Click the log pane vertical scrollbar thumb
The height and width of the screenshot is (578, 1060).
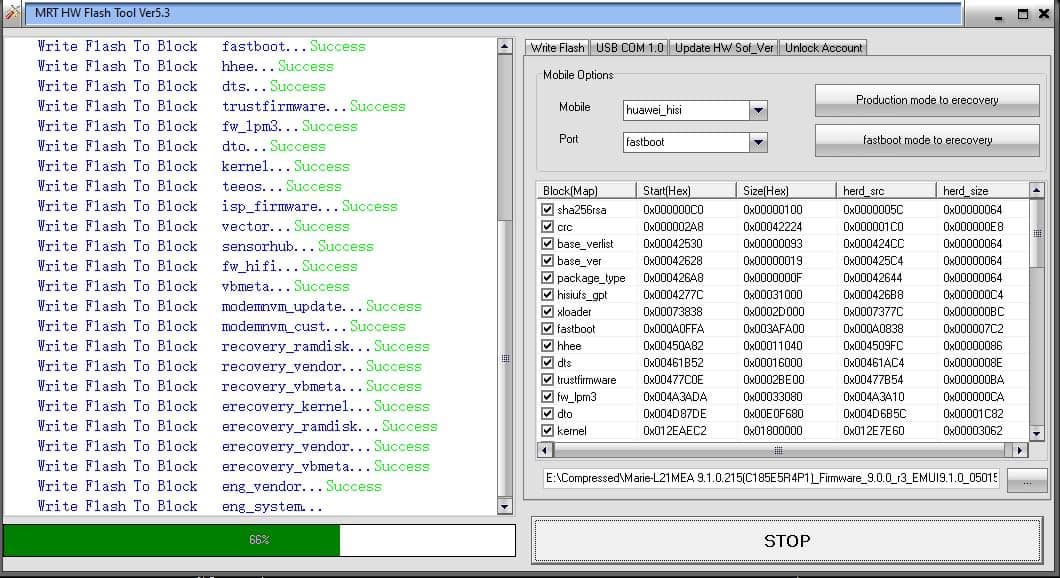click(504, 358)
